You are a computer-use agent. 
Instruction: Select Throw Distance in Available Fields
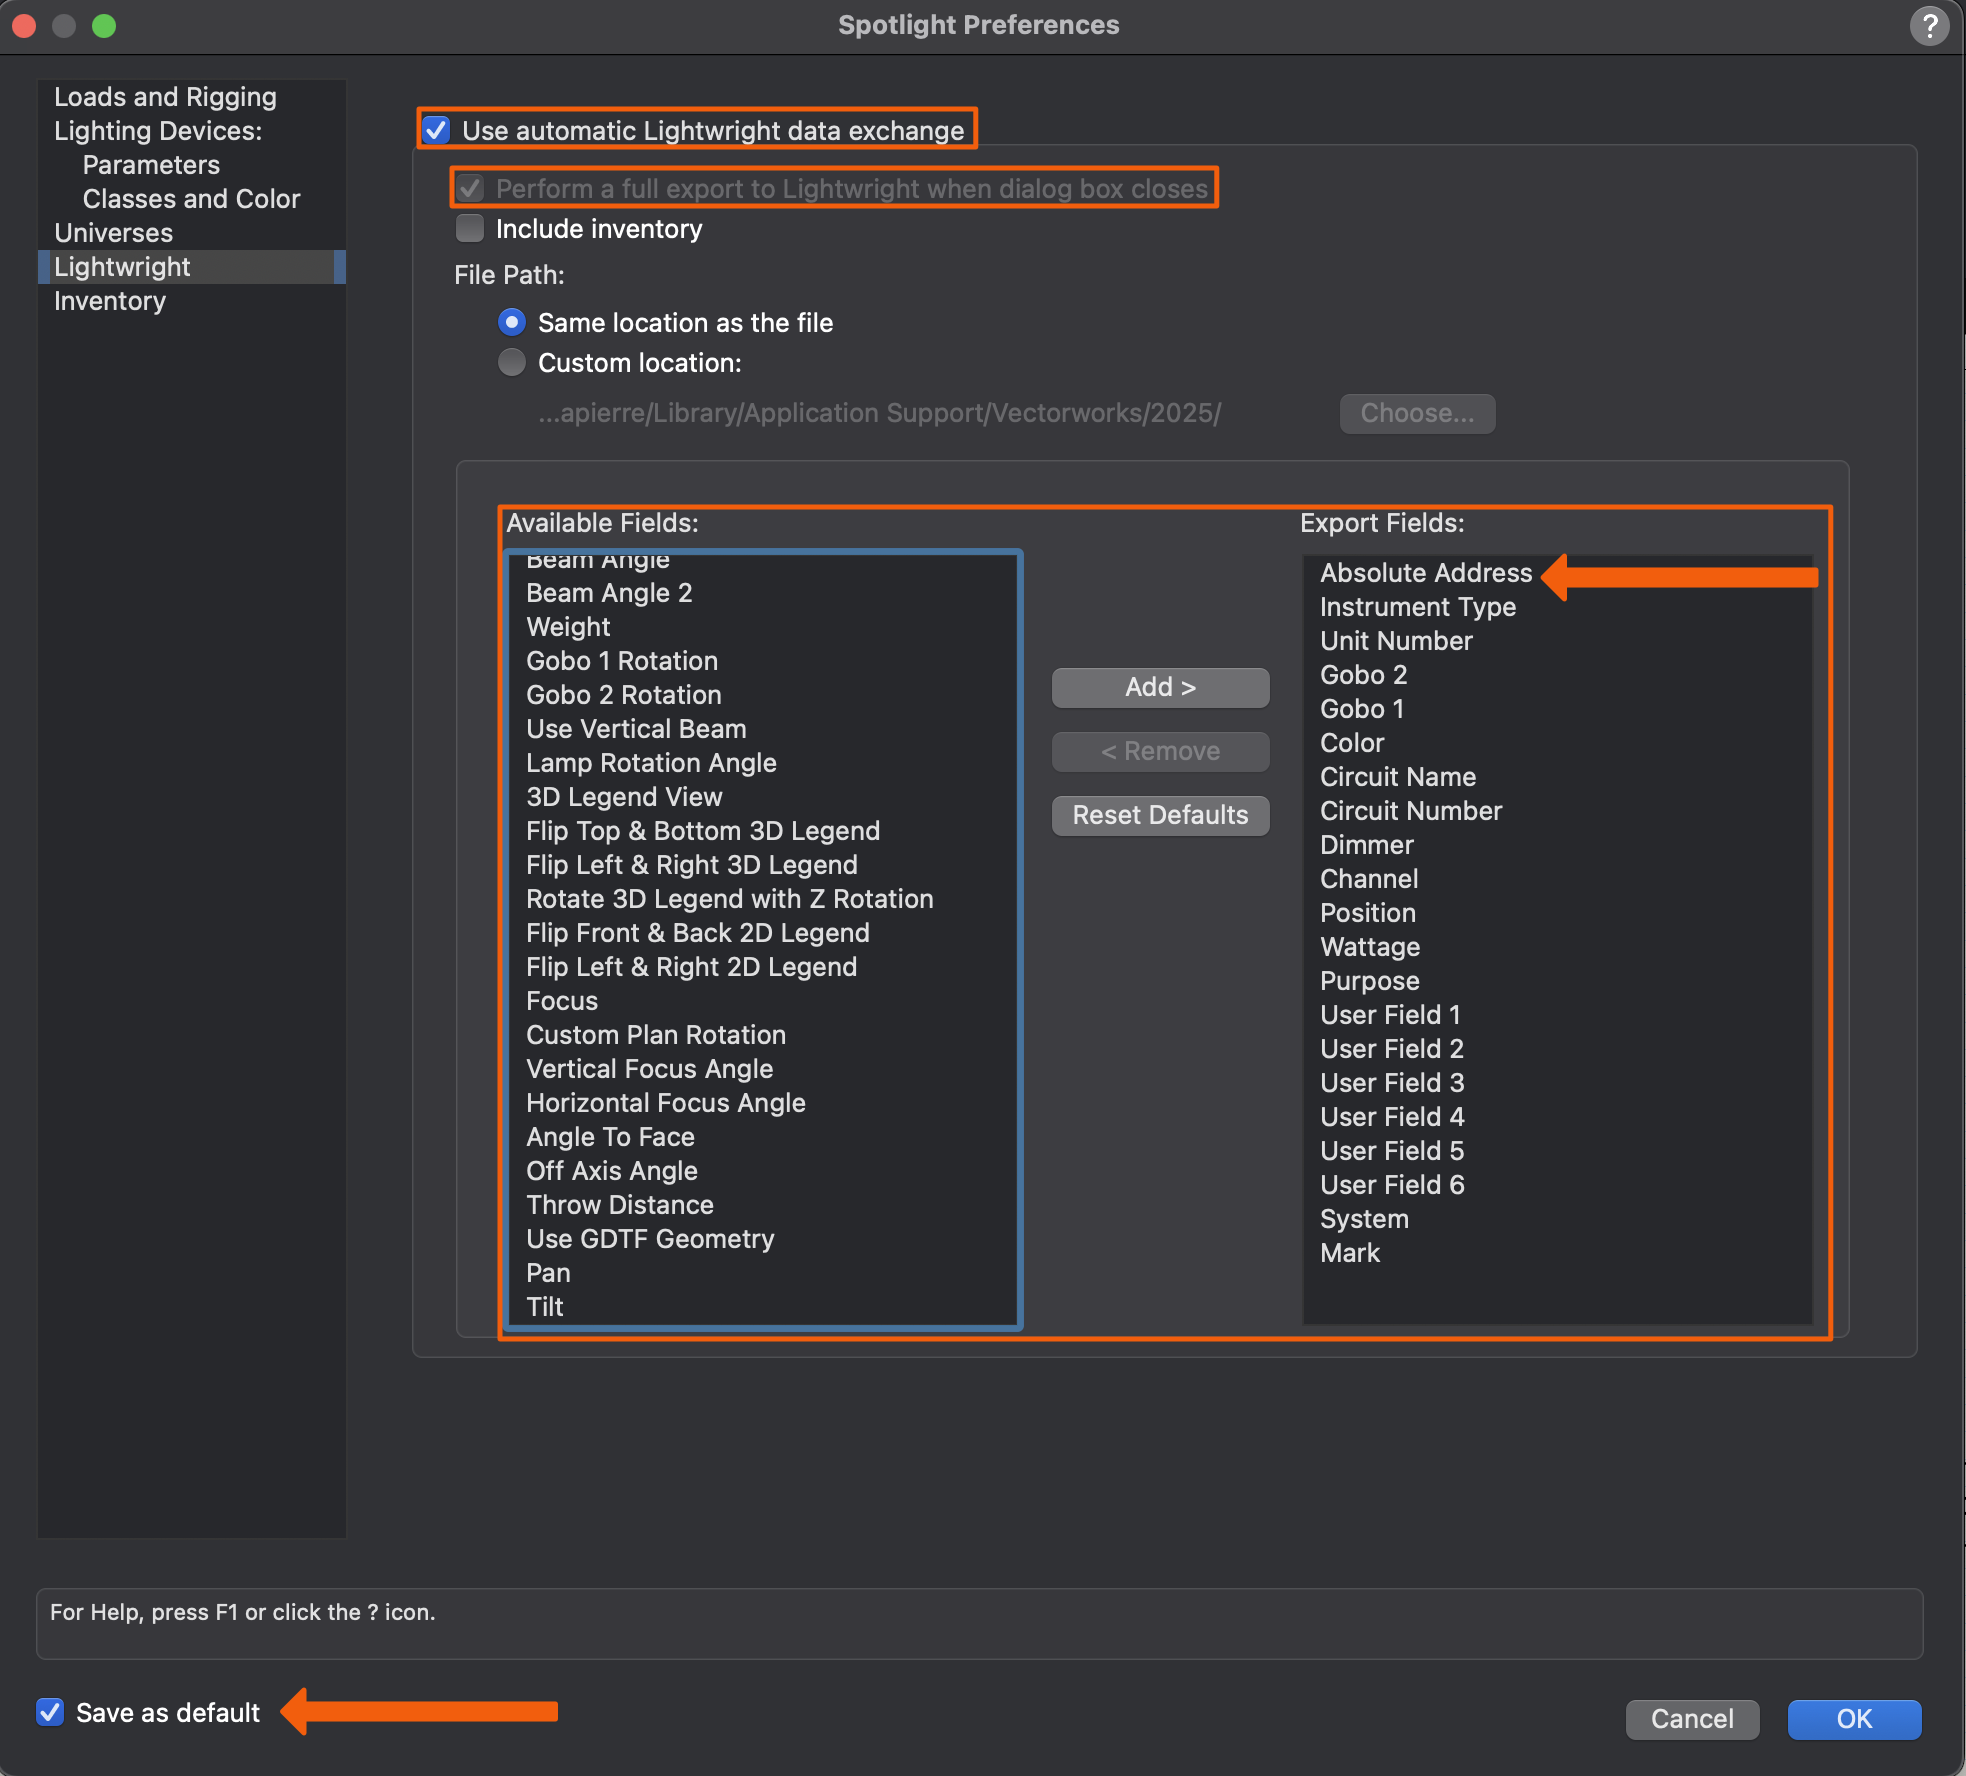620,1205
